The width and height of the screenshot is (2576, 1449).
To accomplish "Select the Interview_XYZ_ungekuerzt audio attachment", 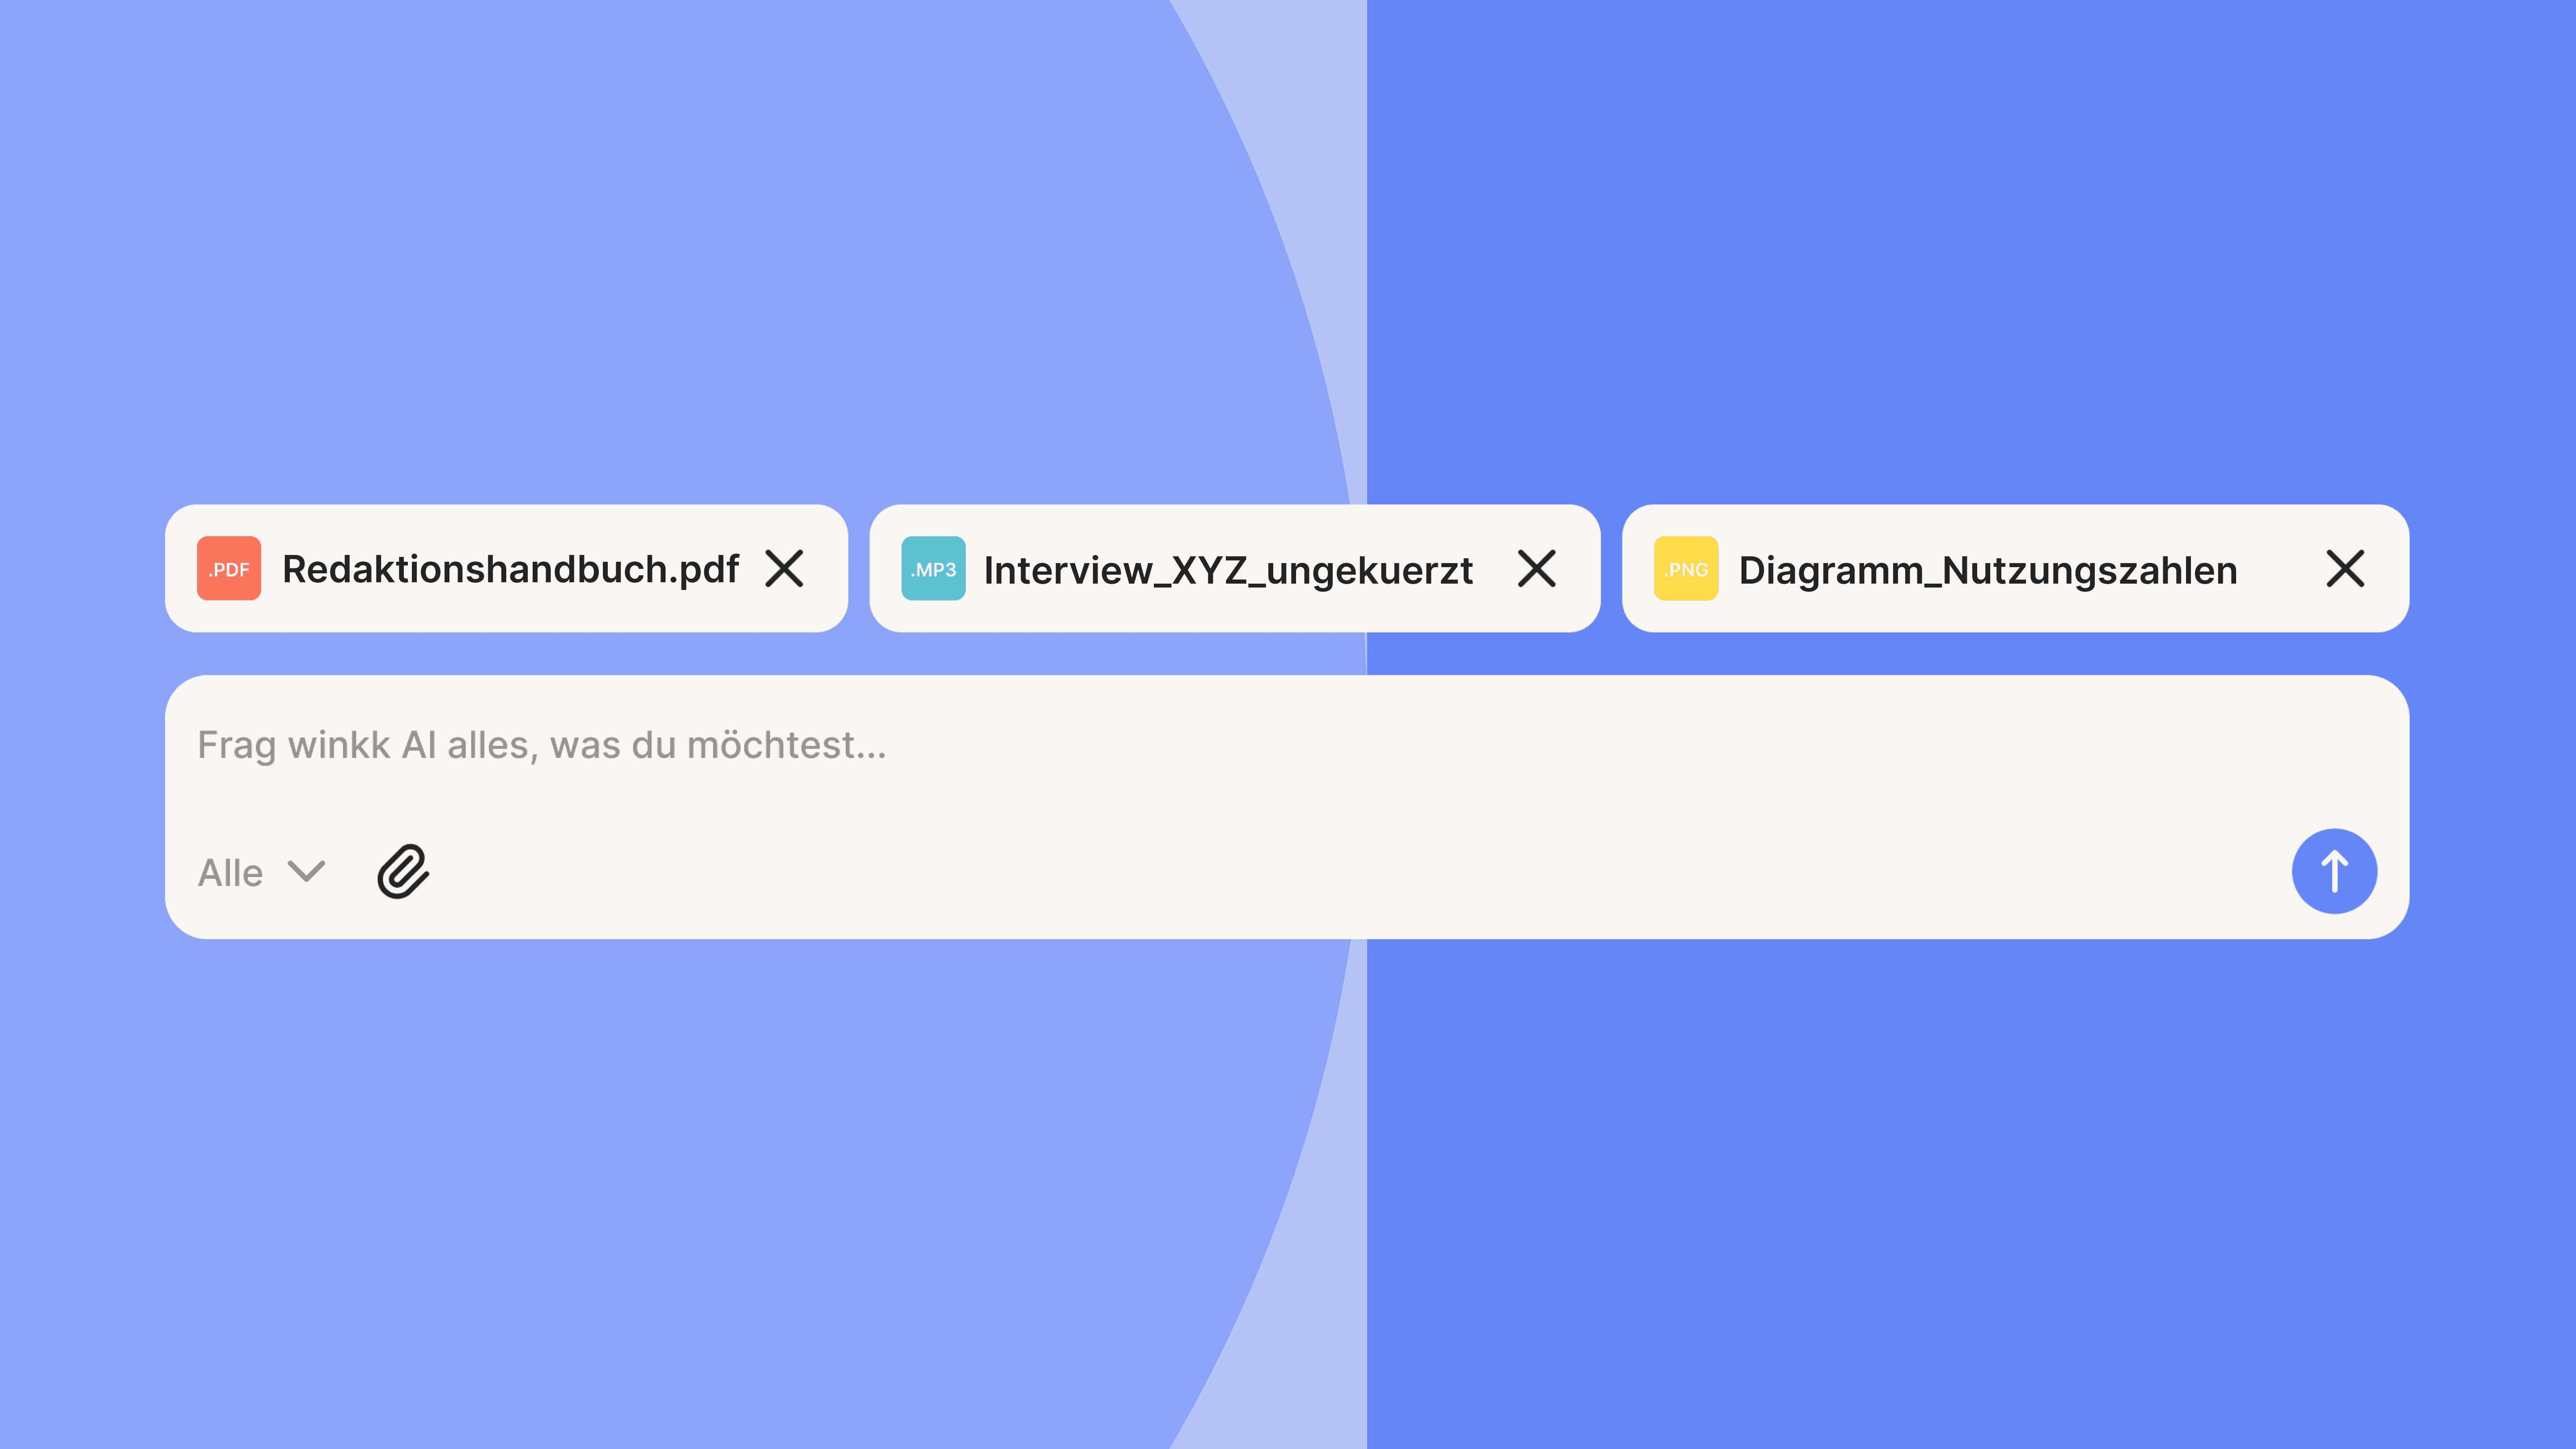I will point(1228,570).
